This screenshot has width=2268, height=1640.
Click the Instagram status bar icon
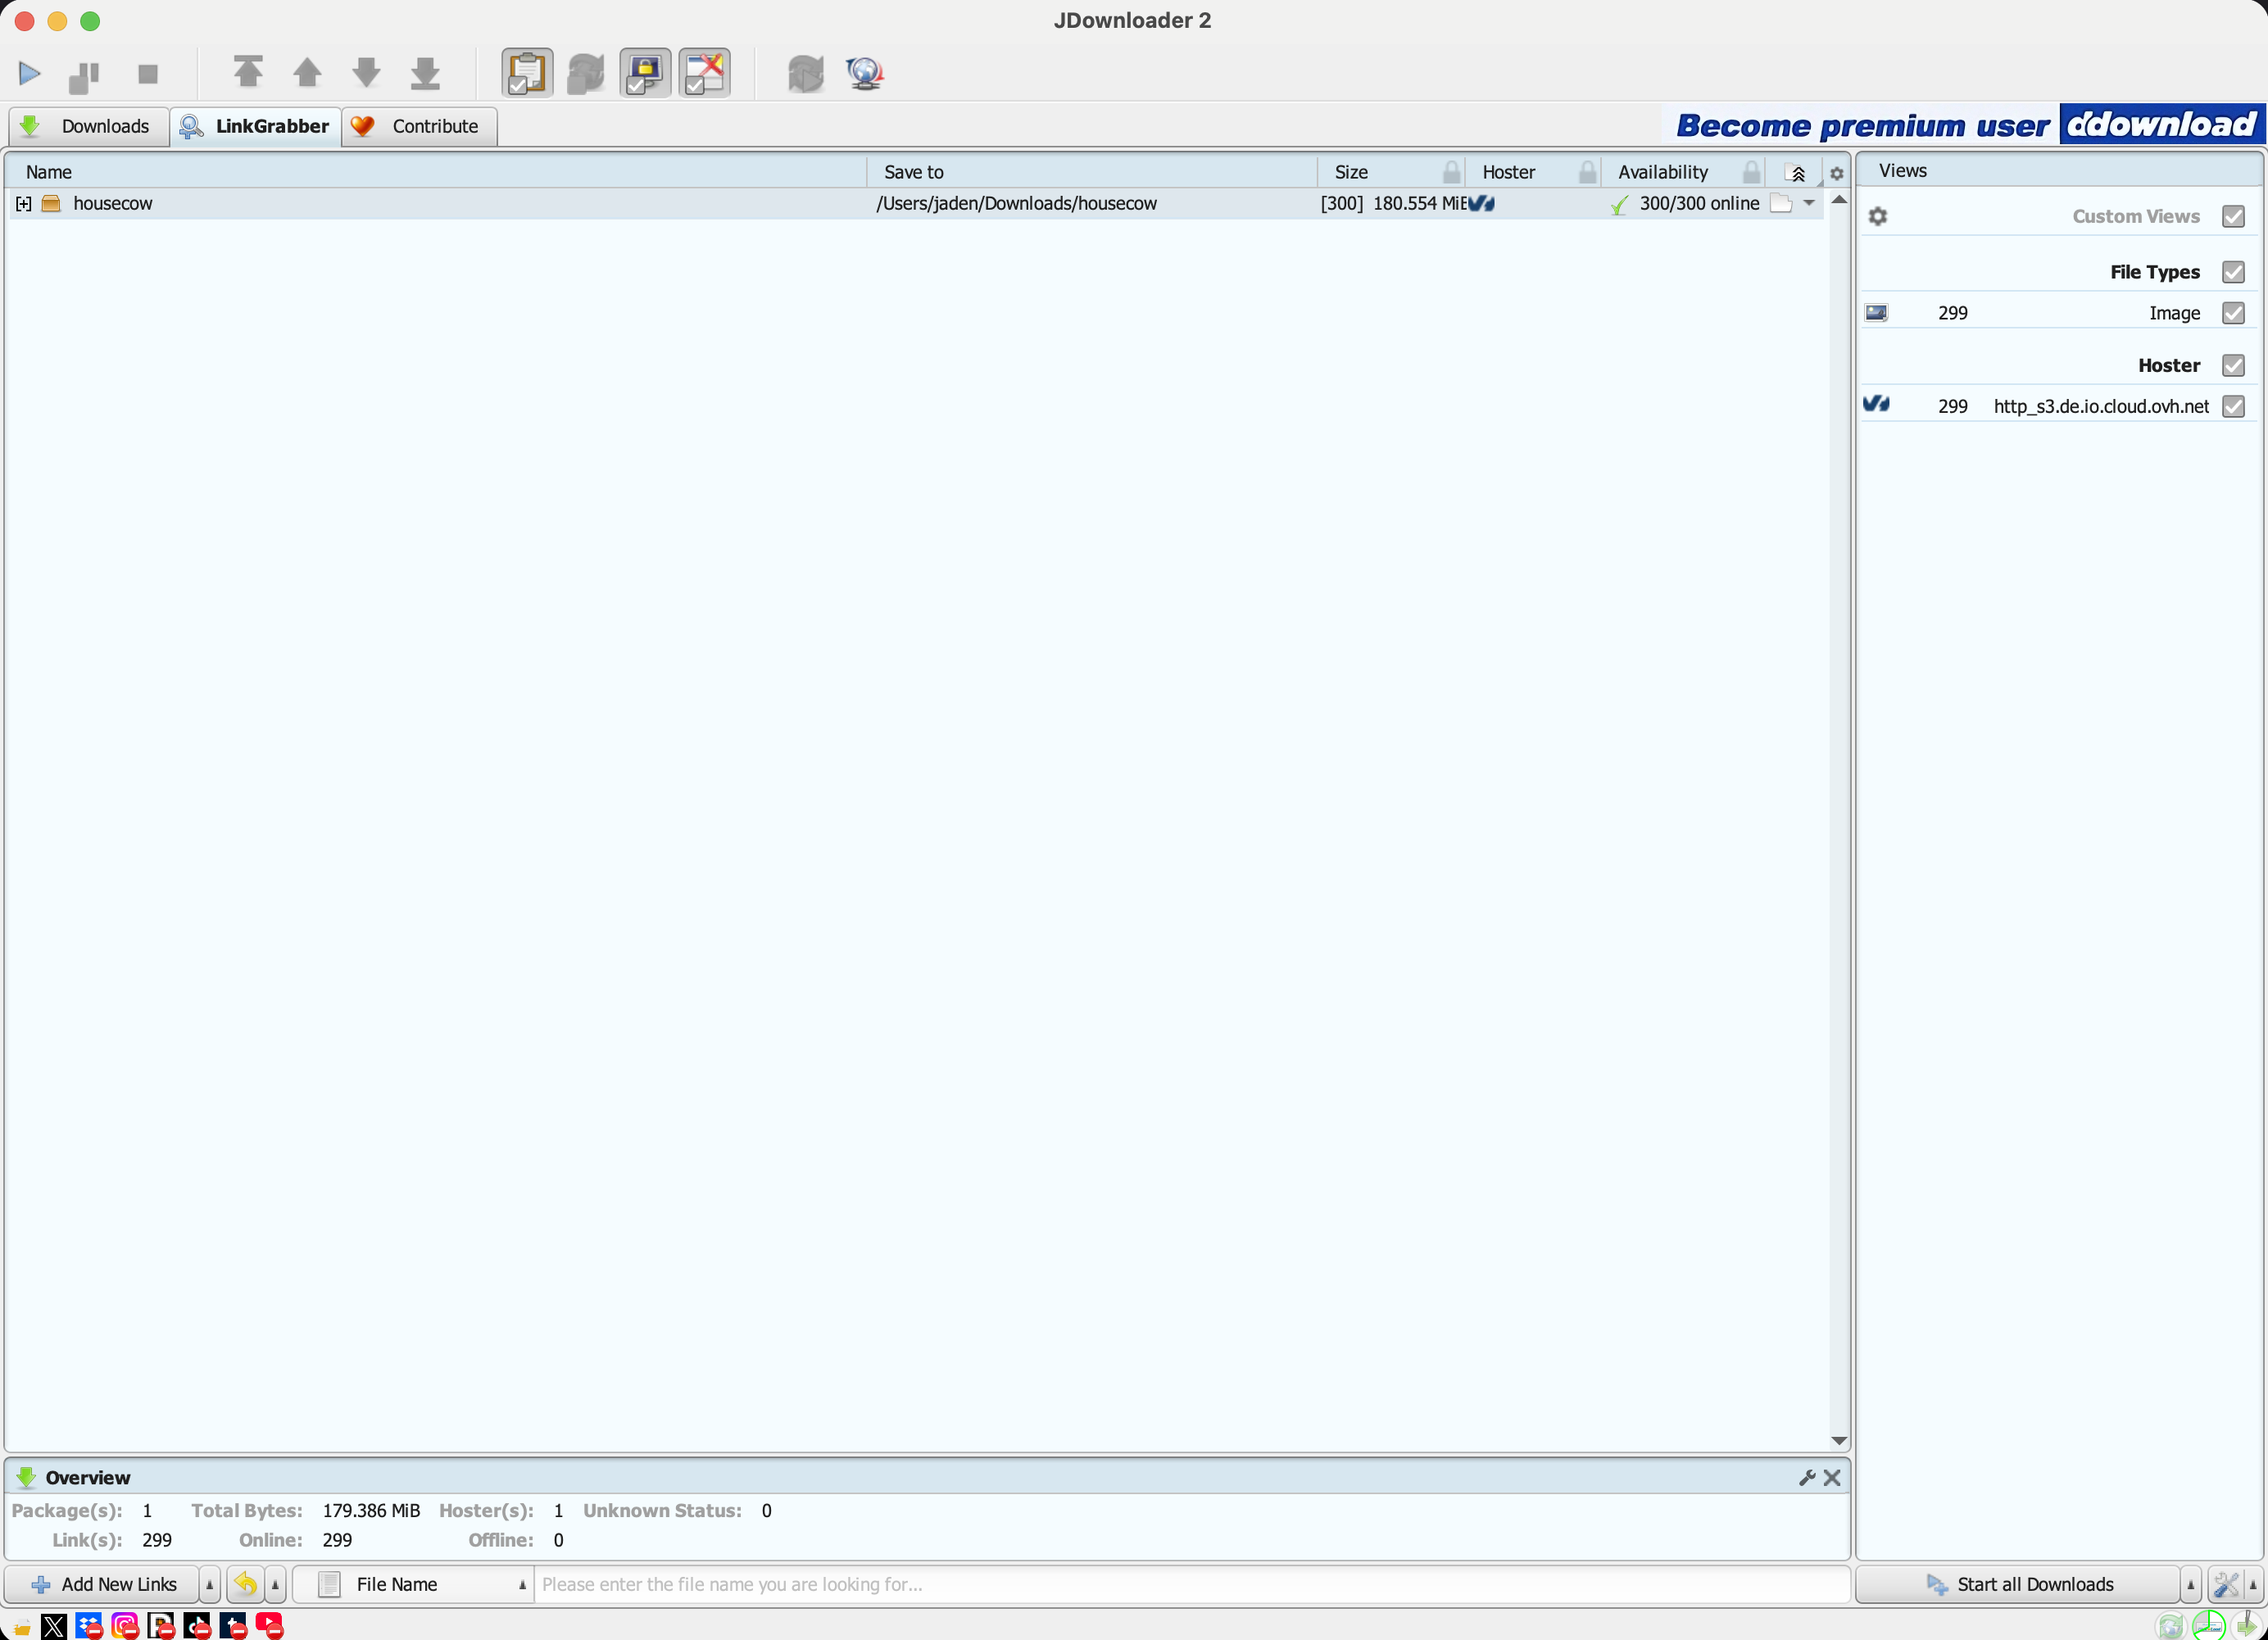(125, 1626)
